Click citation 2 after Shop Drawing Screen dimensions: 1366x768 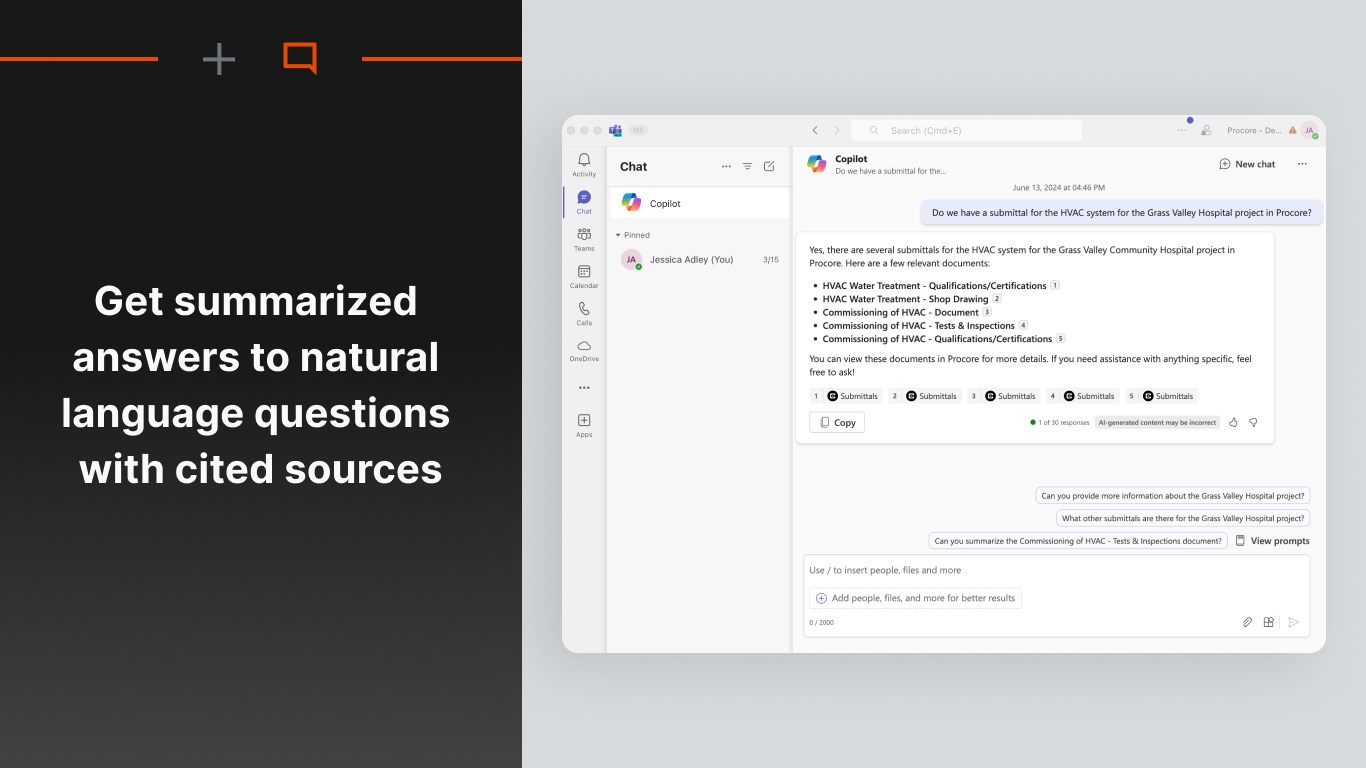(x=997, y=298)
